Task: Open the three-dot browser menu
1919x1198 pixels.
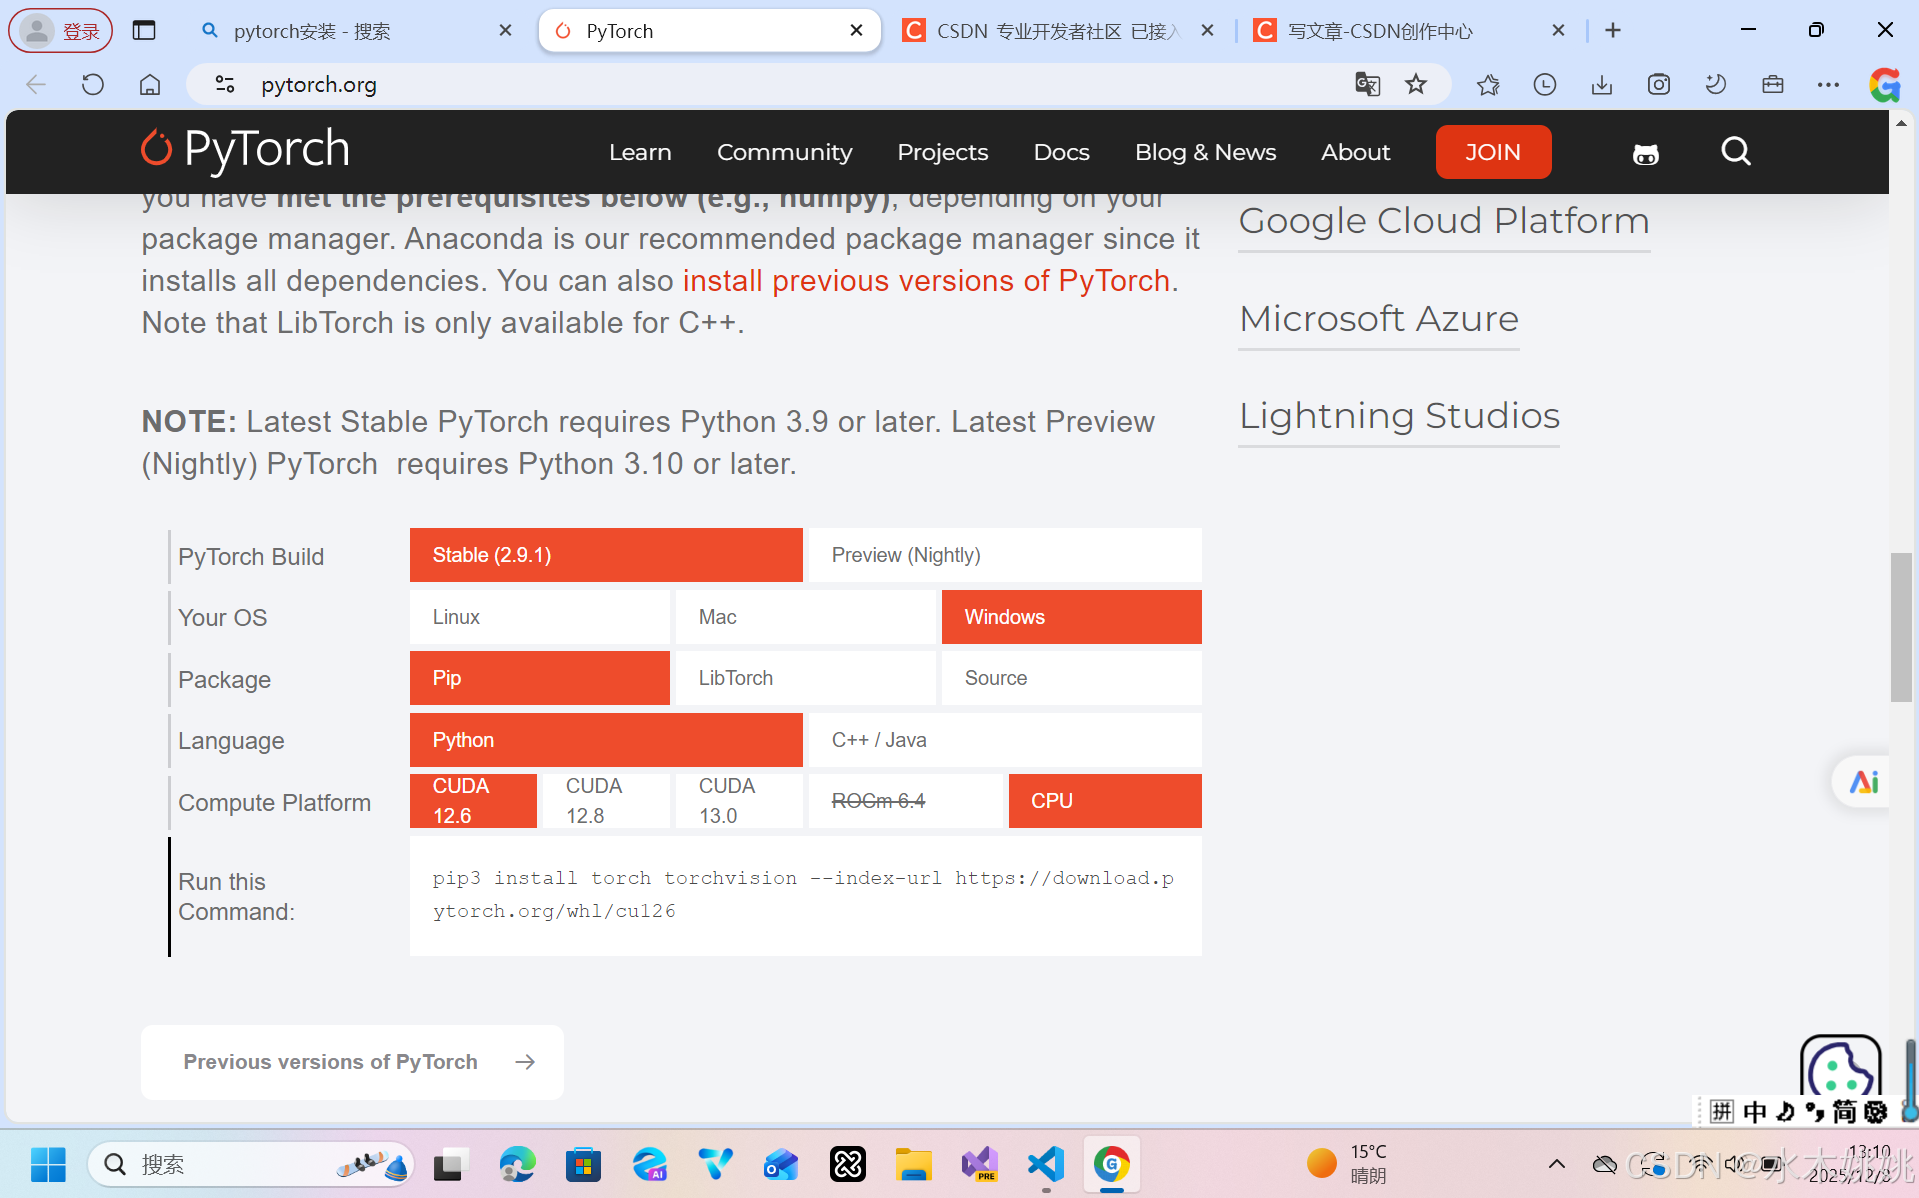Action: [1828, 85]
